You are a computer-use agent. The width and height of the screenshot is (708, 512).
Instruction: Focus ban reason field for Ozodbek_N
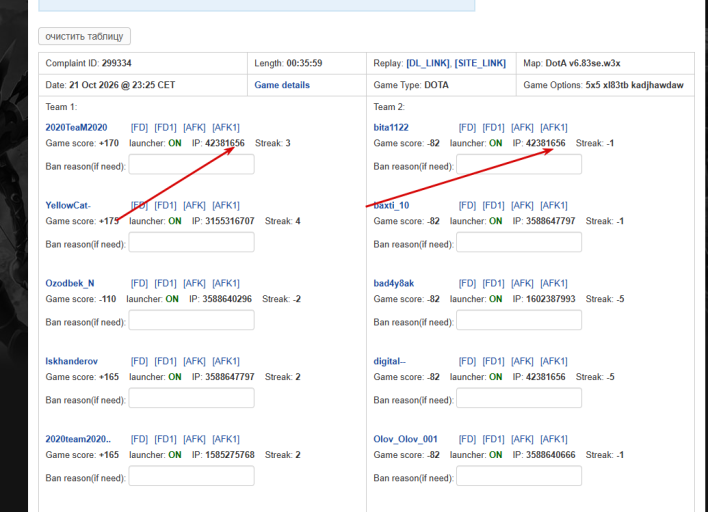(x=191, y=320)
